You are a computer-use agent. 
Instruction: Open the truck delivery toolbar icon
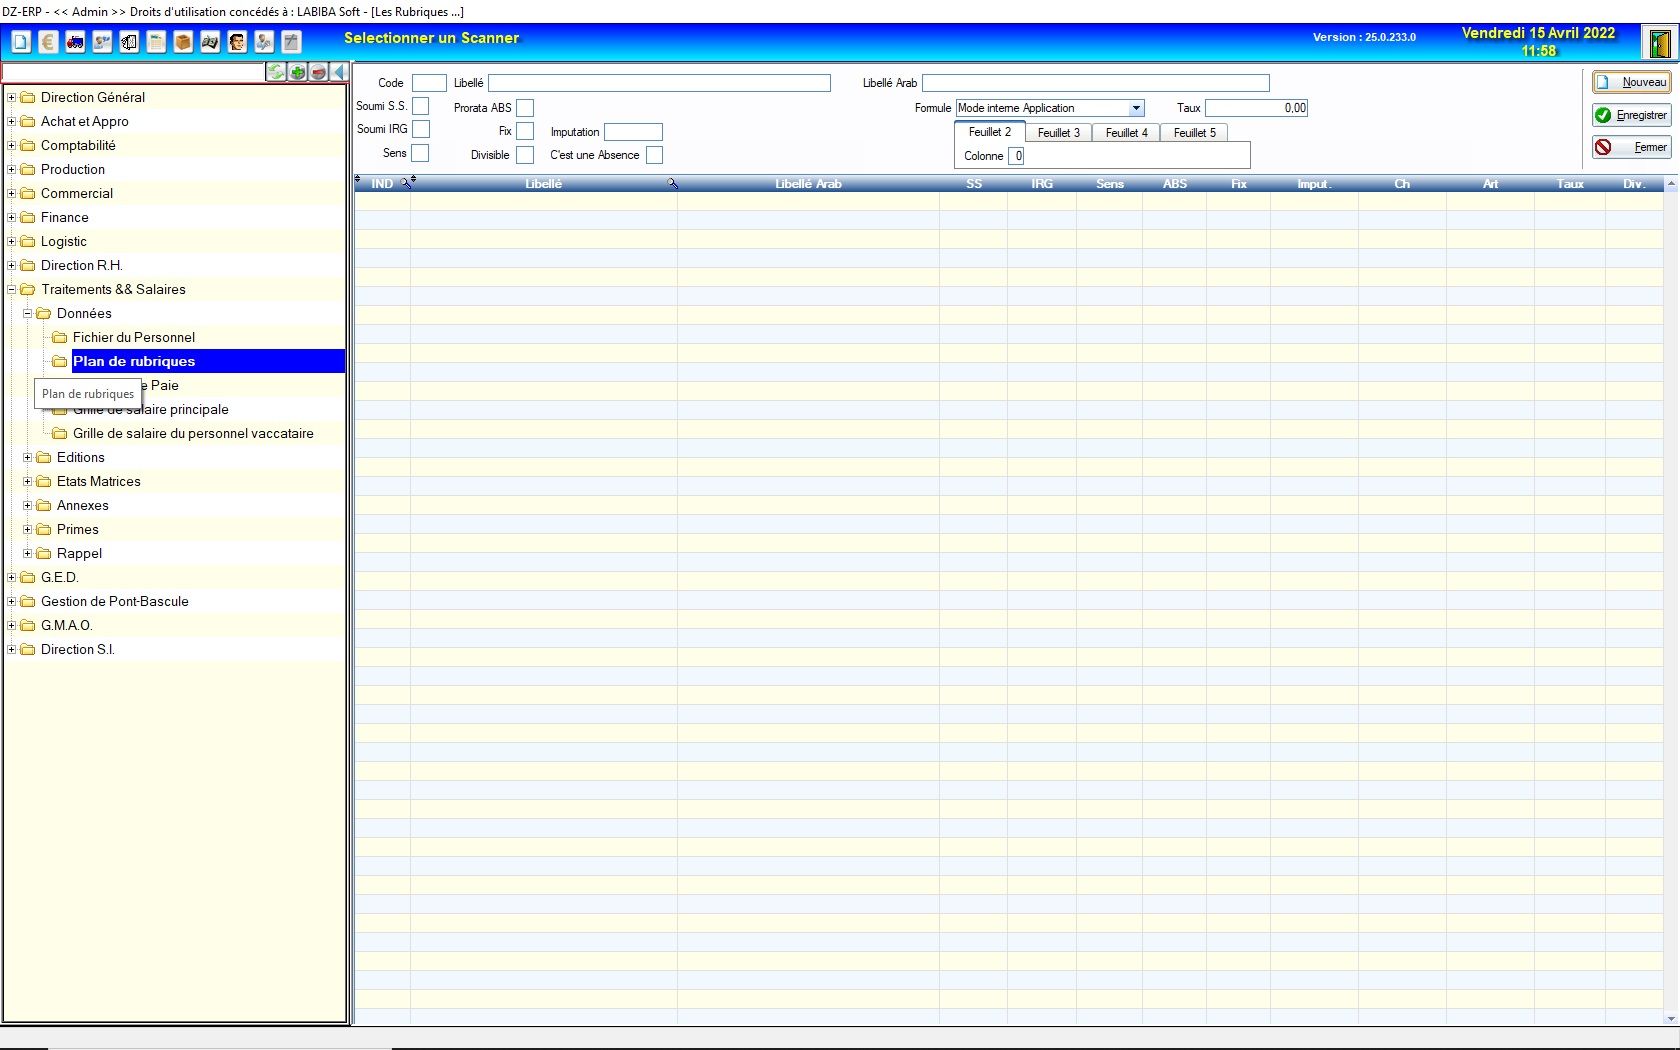coord(75,42)
